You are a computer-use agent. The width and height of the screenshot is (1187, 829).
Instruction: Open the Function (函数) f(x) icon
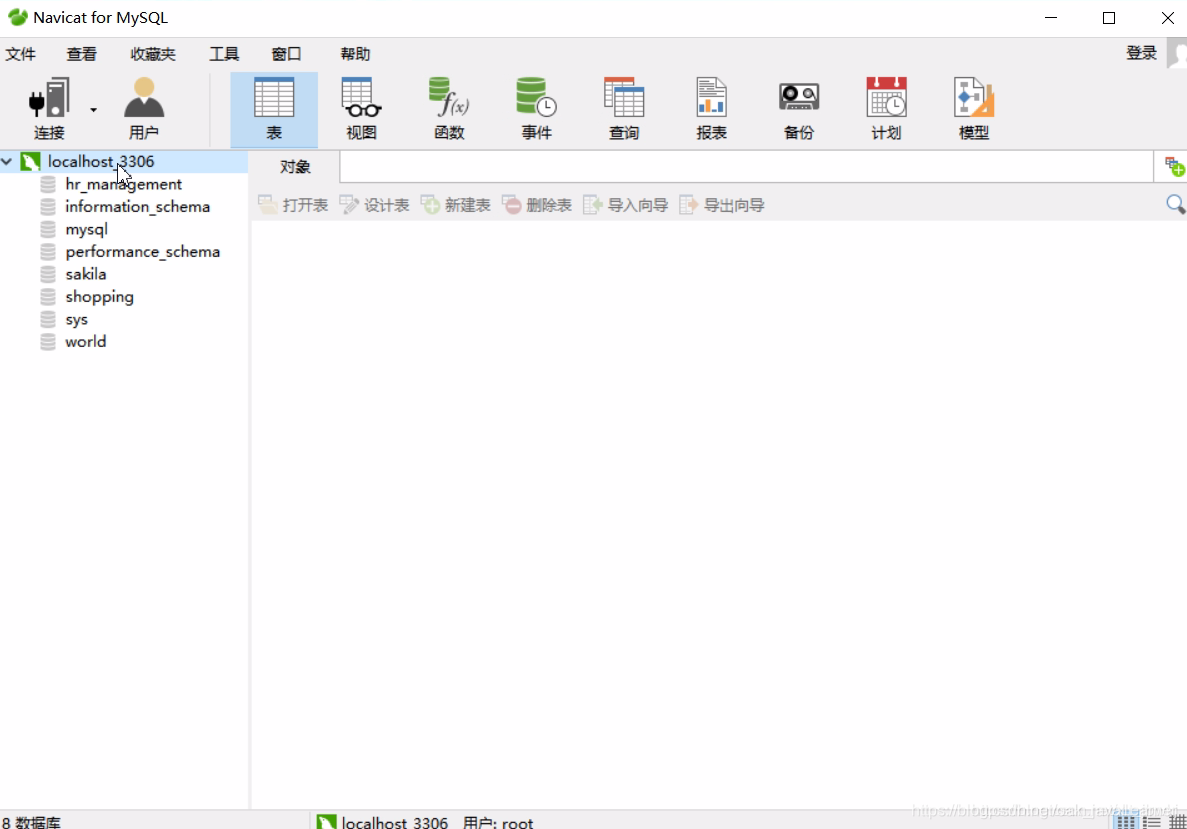(x=449, y=98)
